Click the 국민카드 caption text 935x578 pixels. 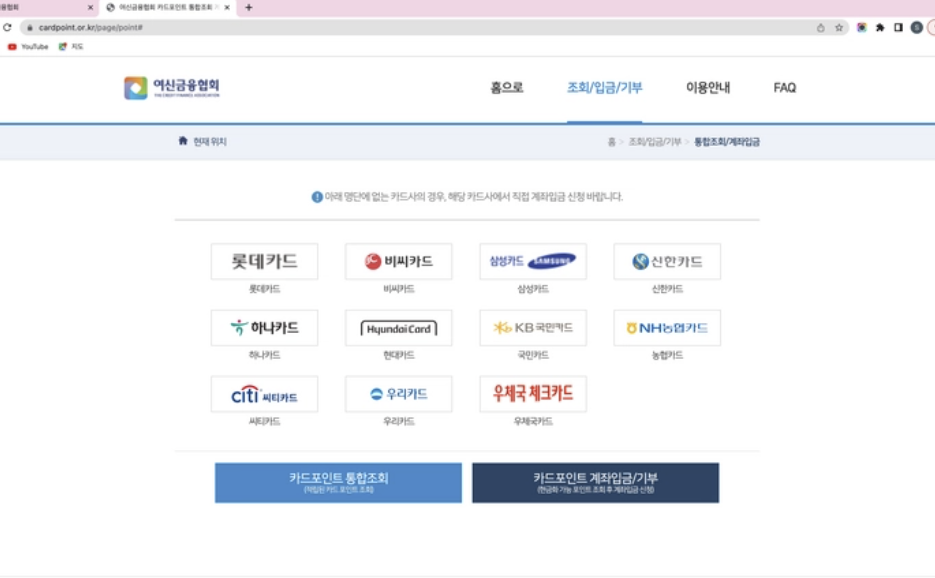tap(533, 355)
